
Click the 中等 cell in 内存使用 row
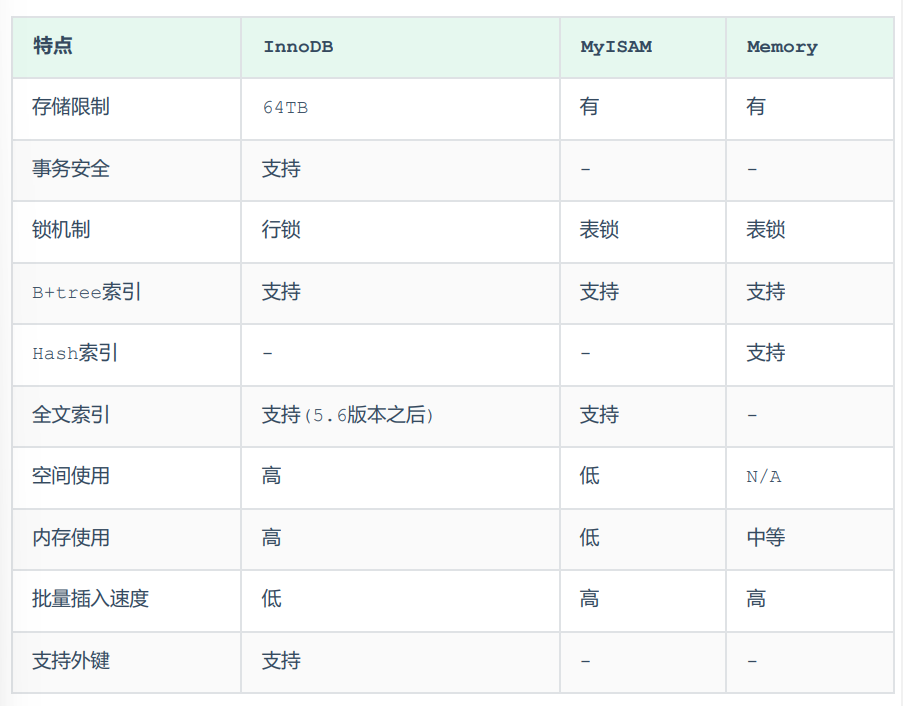pyautogui.click(x=765, y=538)
